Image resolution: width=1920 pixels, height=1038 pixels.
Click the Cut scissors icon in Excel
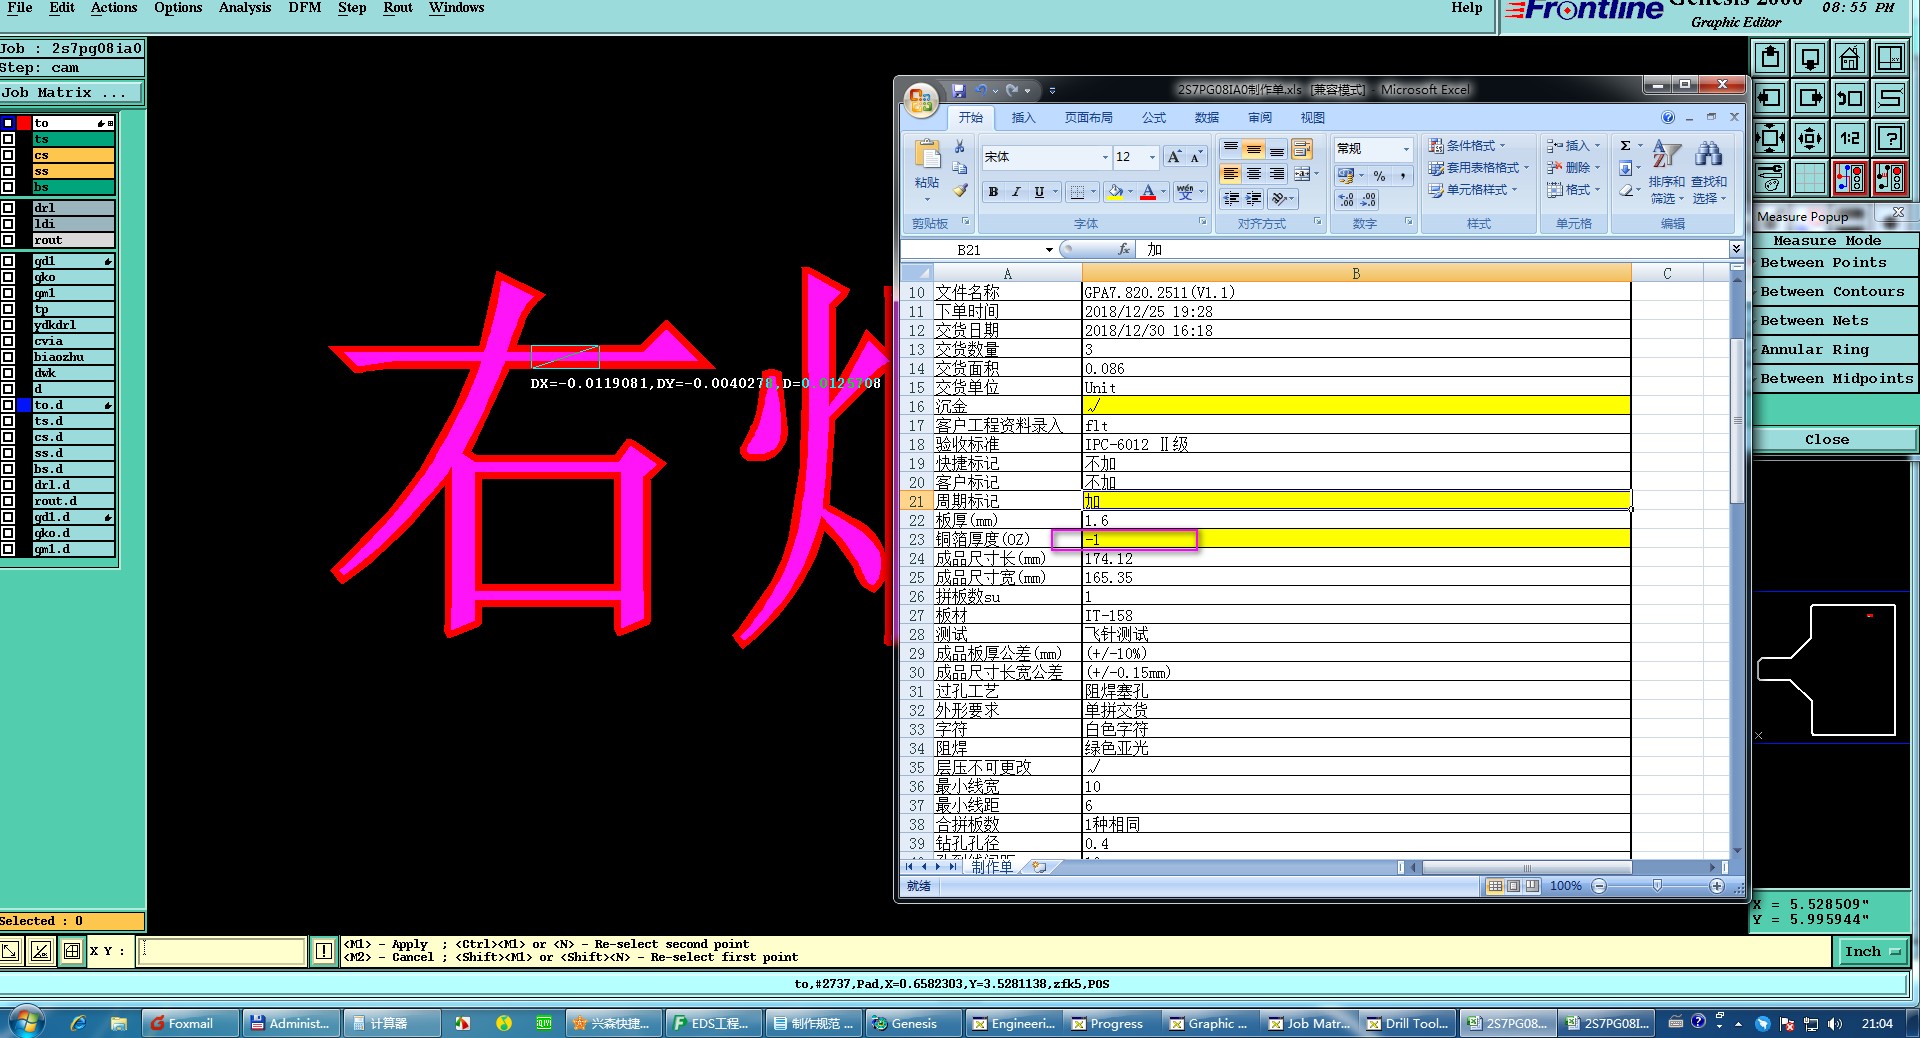[960, 147]
